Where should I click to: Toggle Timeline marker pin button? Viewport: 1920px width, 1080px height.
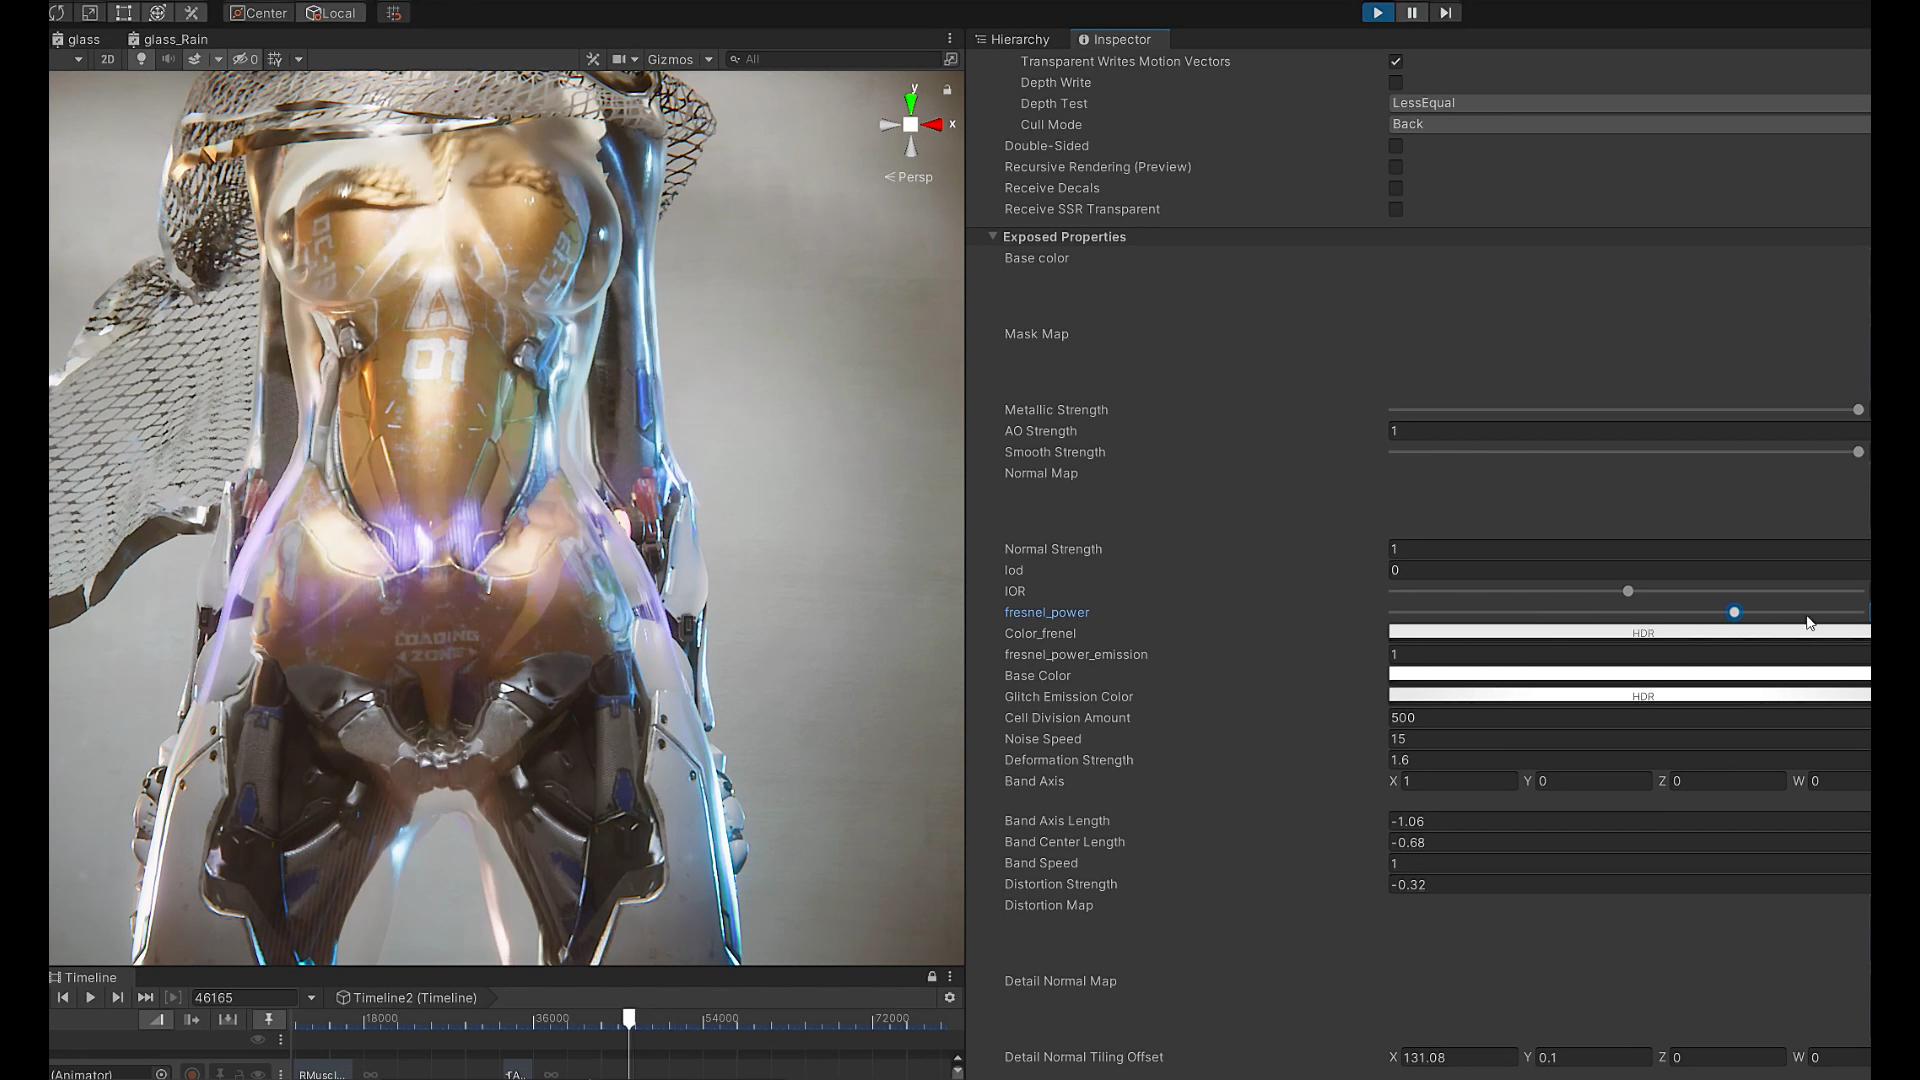click(x=268, y=1019)
